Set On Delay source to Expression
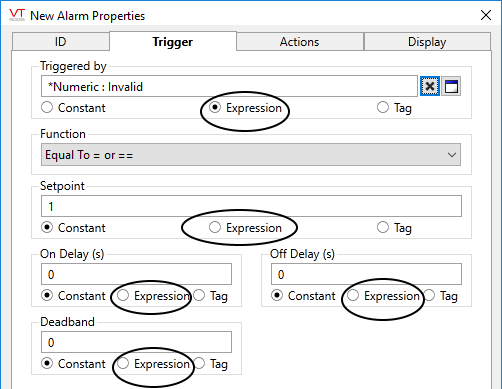 (x=153, y=296)
